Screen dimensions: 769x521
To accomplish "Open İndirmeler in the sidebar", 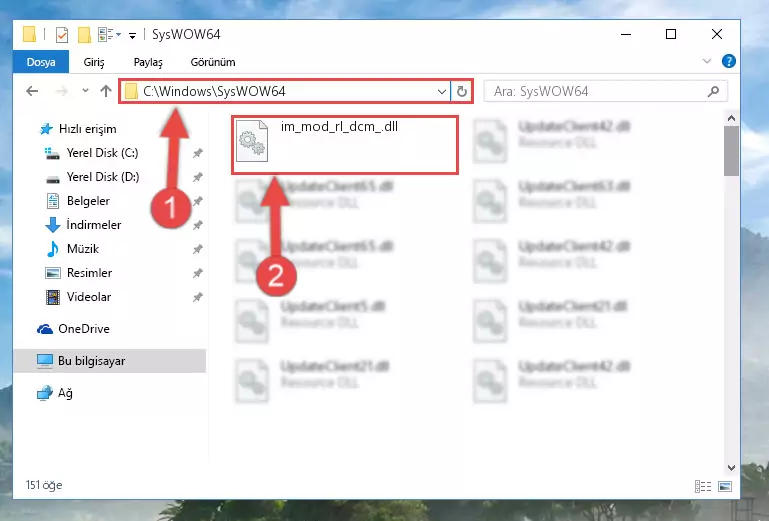I will (94, 225).
